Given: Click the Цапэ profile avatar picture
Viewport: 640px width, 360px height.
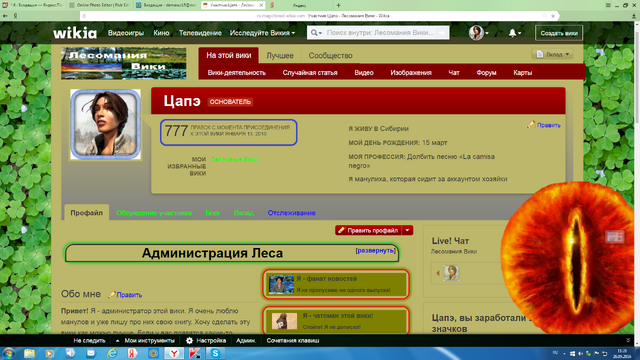Looking at the screenshot, I should pyautogui.click(x=105, y=124).
